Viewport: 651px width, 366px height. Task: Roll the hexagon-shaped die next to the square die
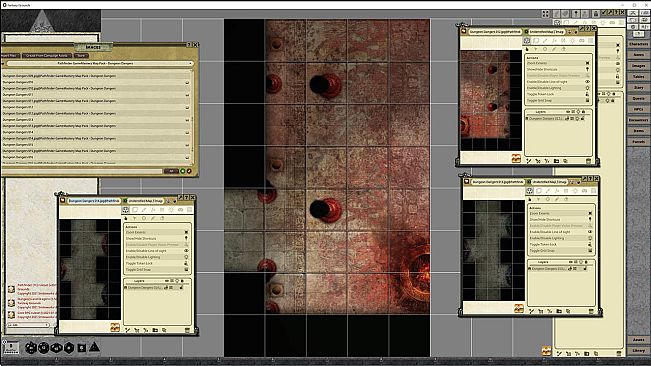(69, 348)
